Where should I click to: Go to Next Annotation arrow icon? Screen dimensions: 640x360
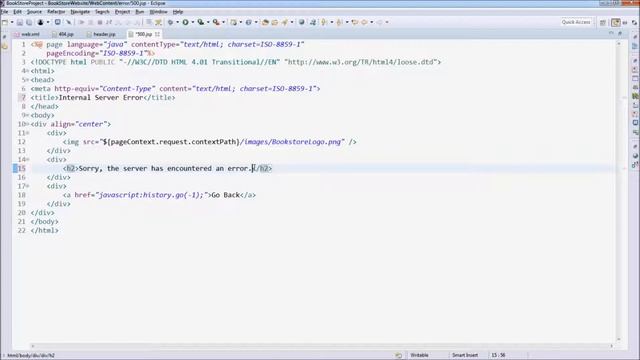(324, 22)
